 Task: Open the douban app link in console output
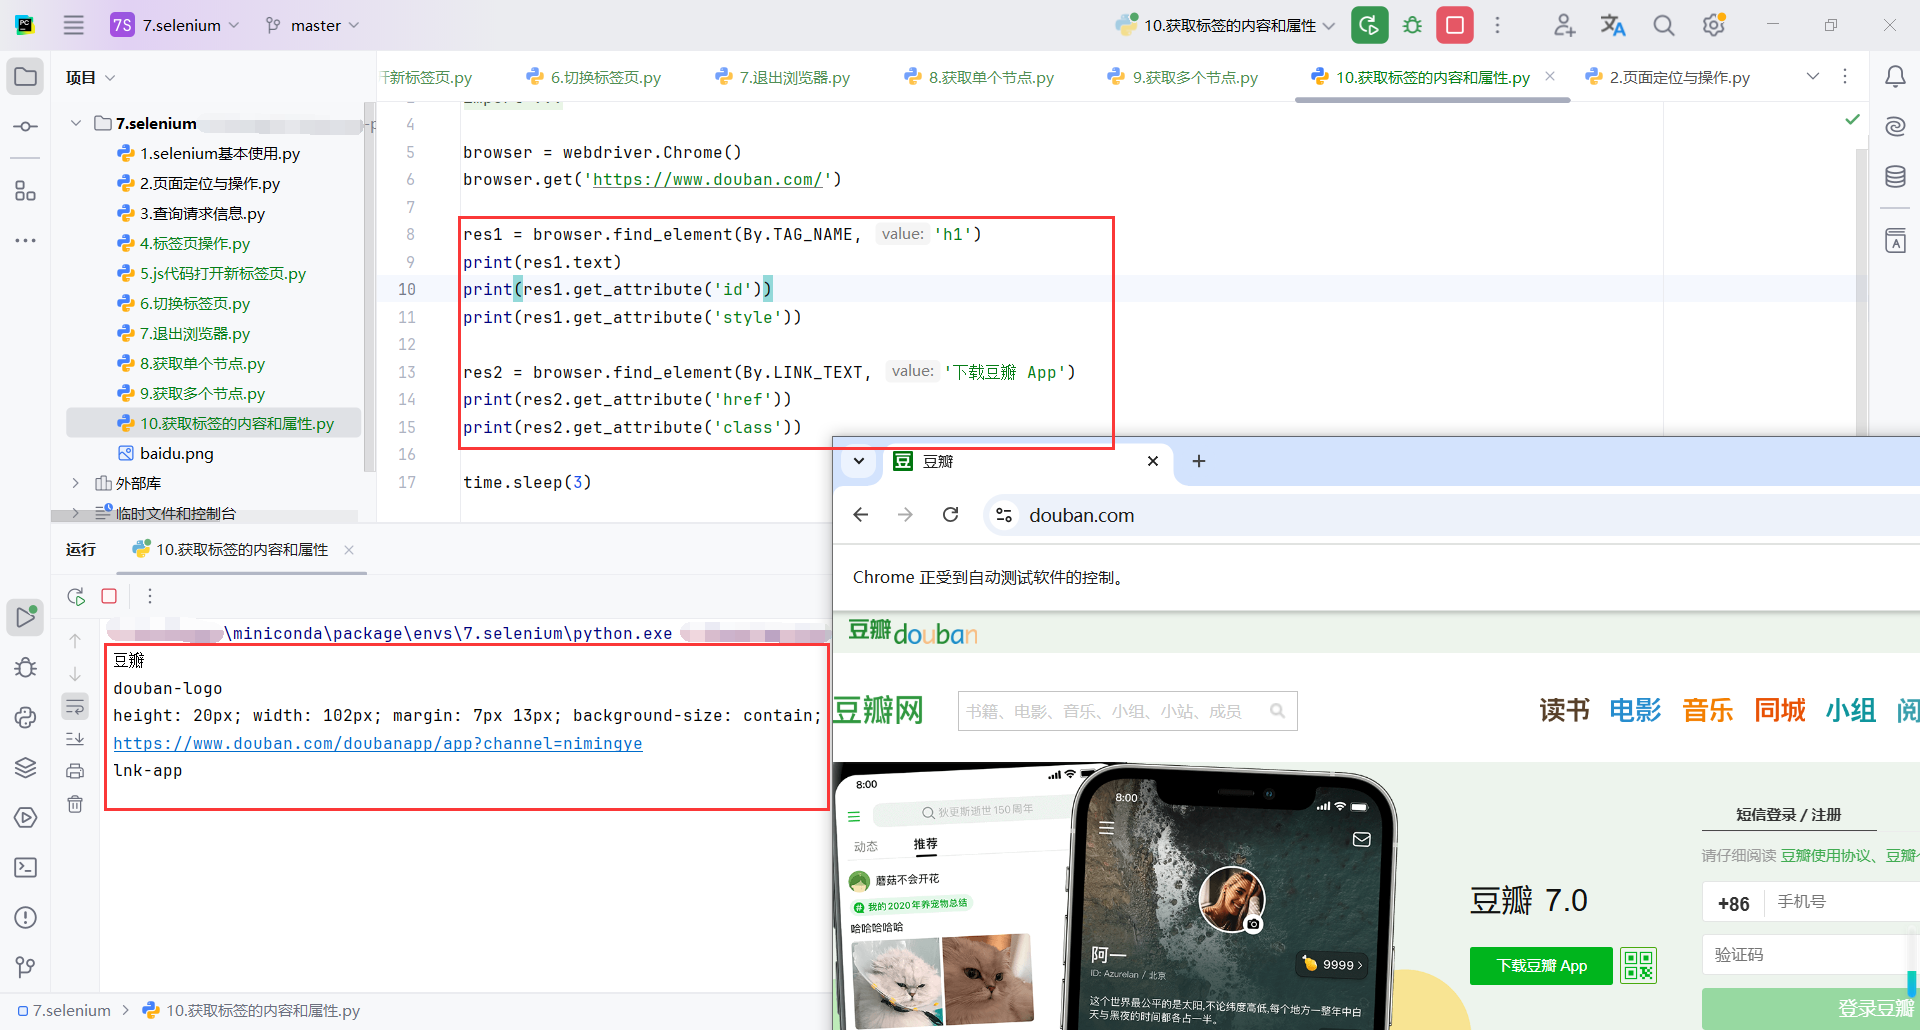point(378,743)
